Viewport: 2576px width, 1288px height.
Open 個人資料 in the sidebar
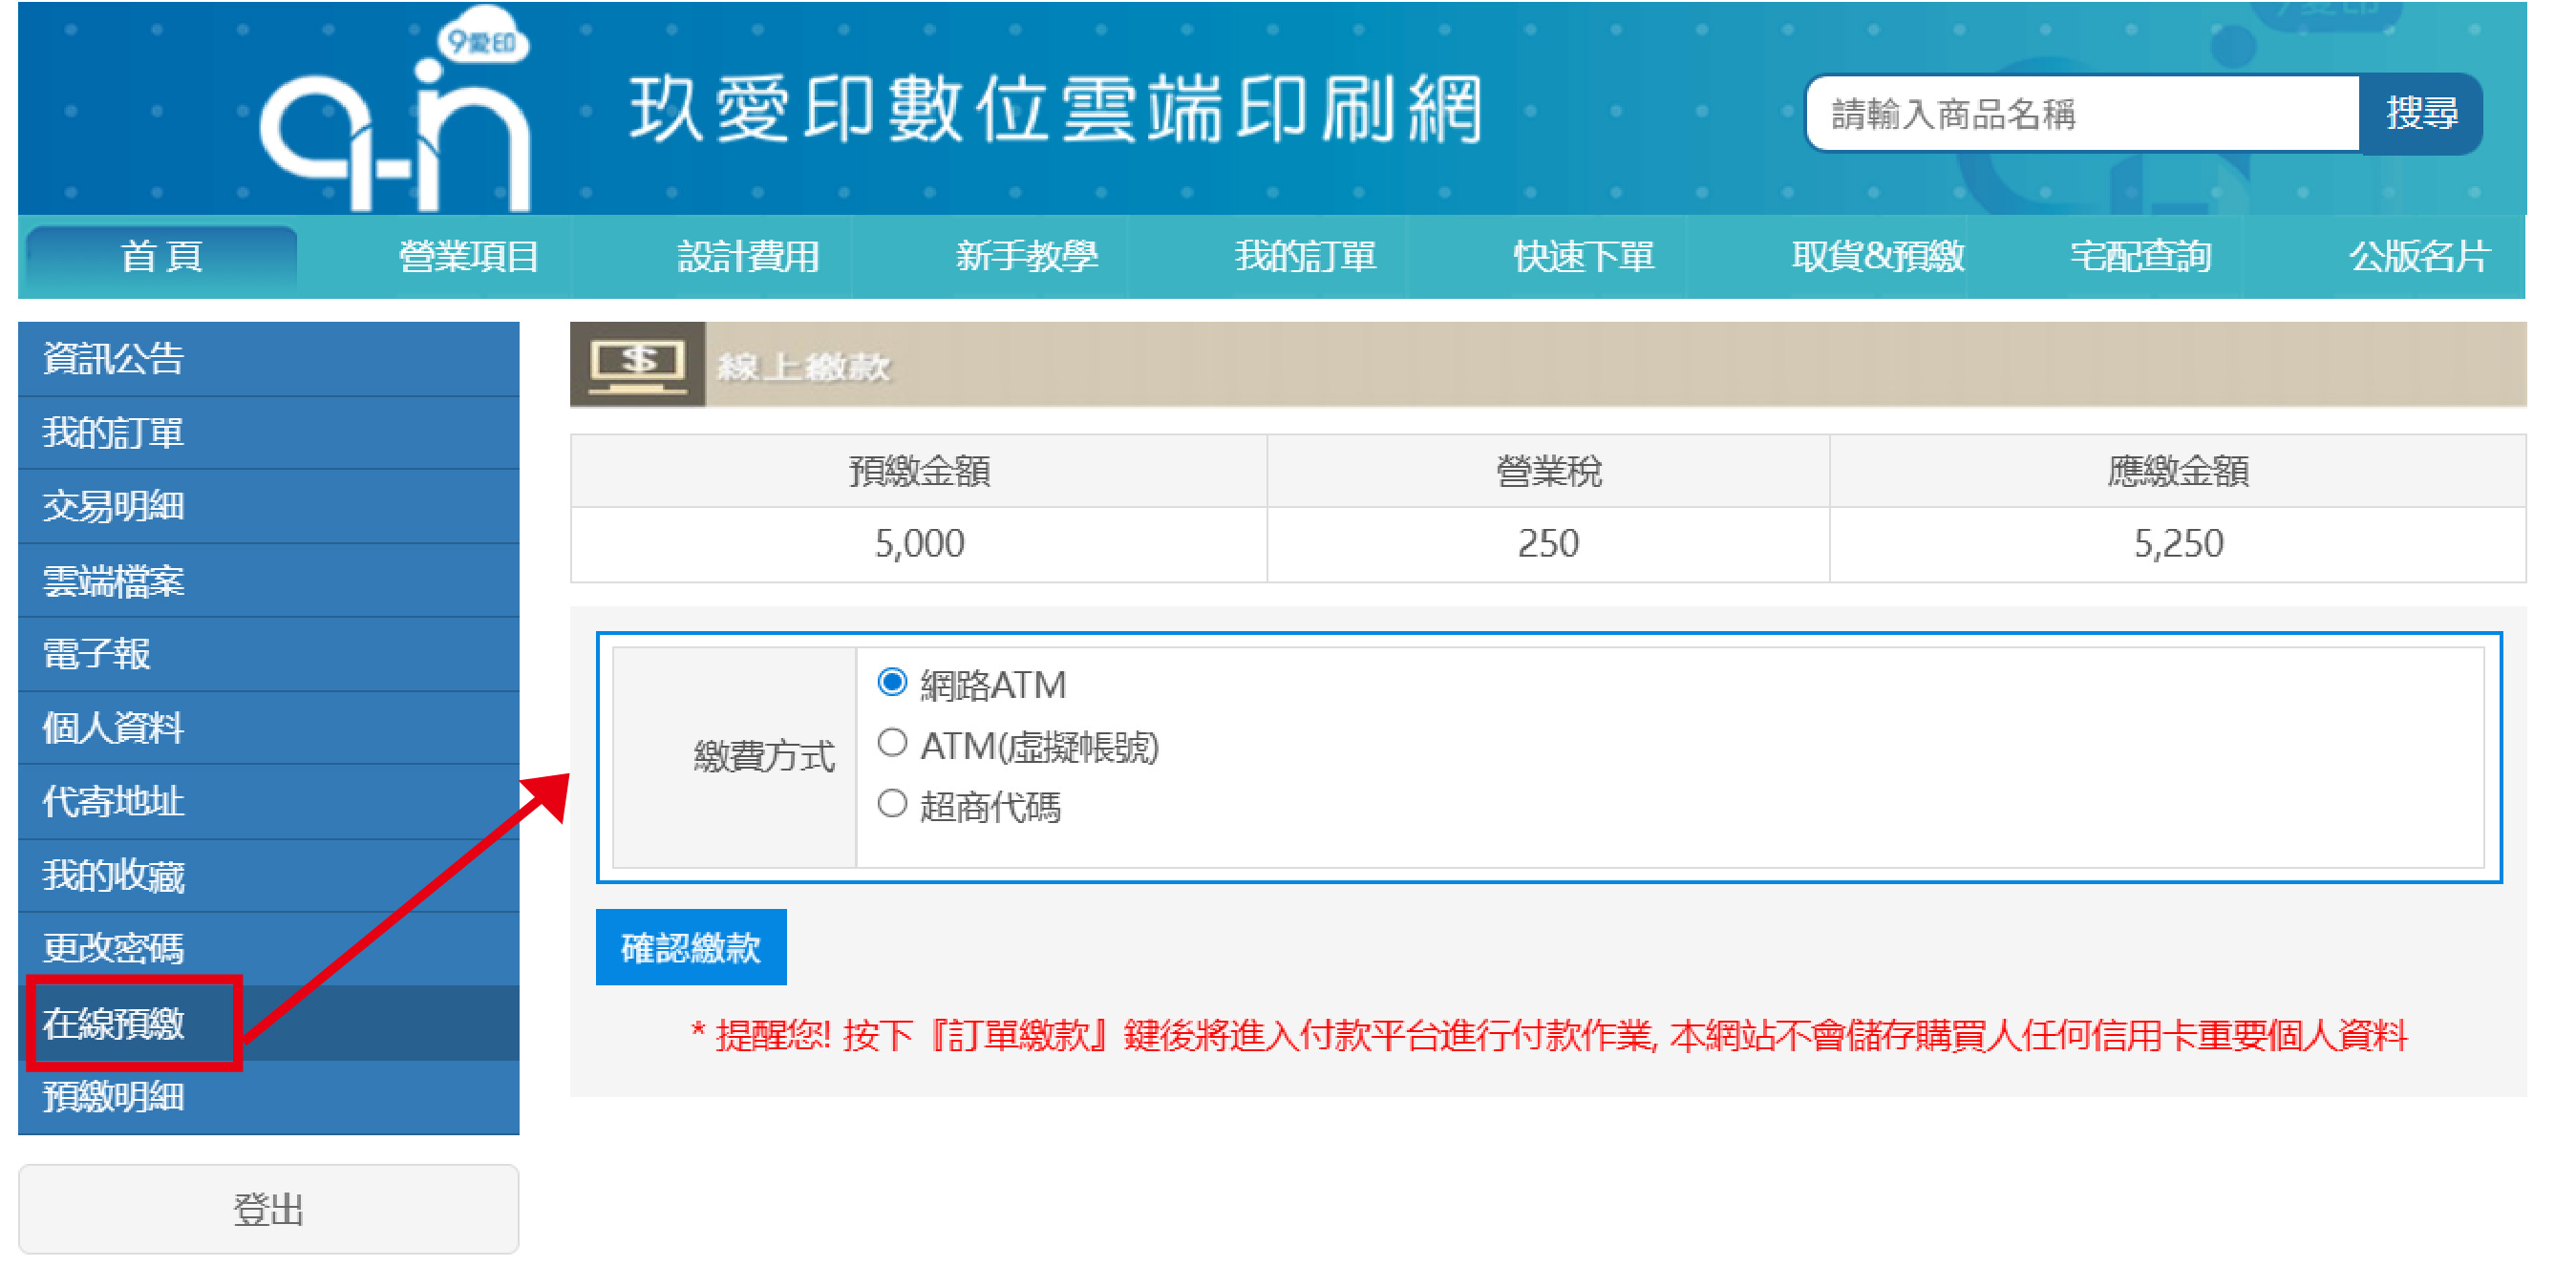point(268,728)
